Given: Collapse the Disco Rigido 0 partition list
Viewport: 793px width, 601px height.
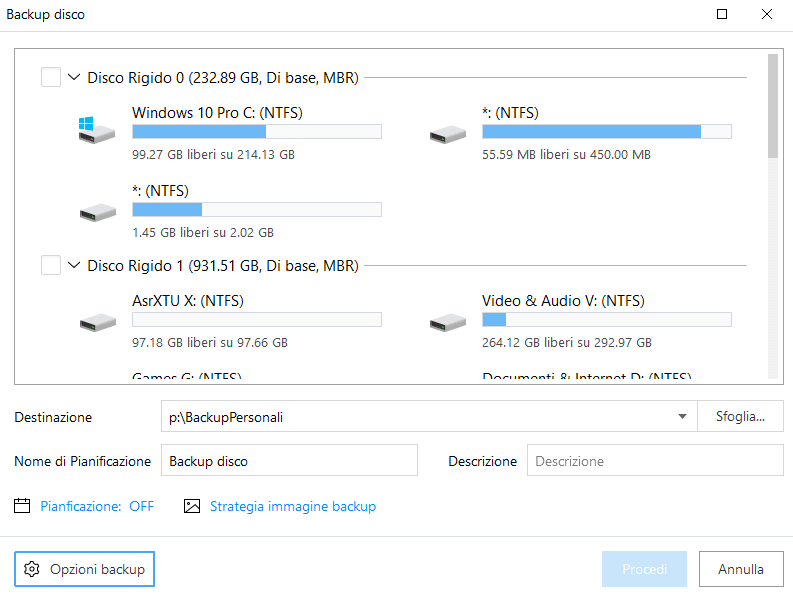Looking at the screenshot, I should coord(74,77).
